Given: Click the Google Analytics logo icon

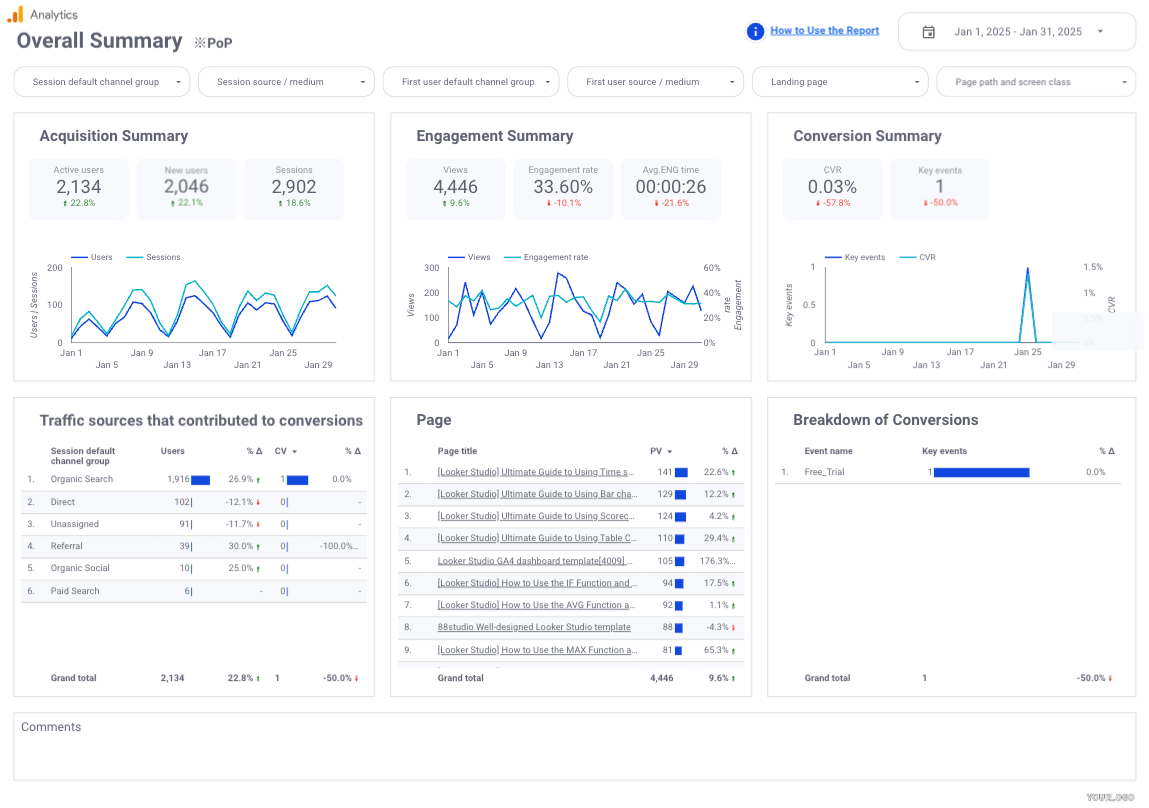Looking at the screenshot, I should click(x=15, y=14).
